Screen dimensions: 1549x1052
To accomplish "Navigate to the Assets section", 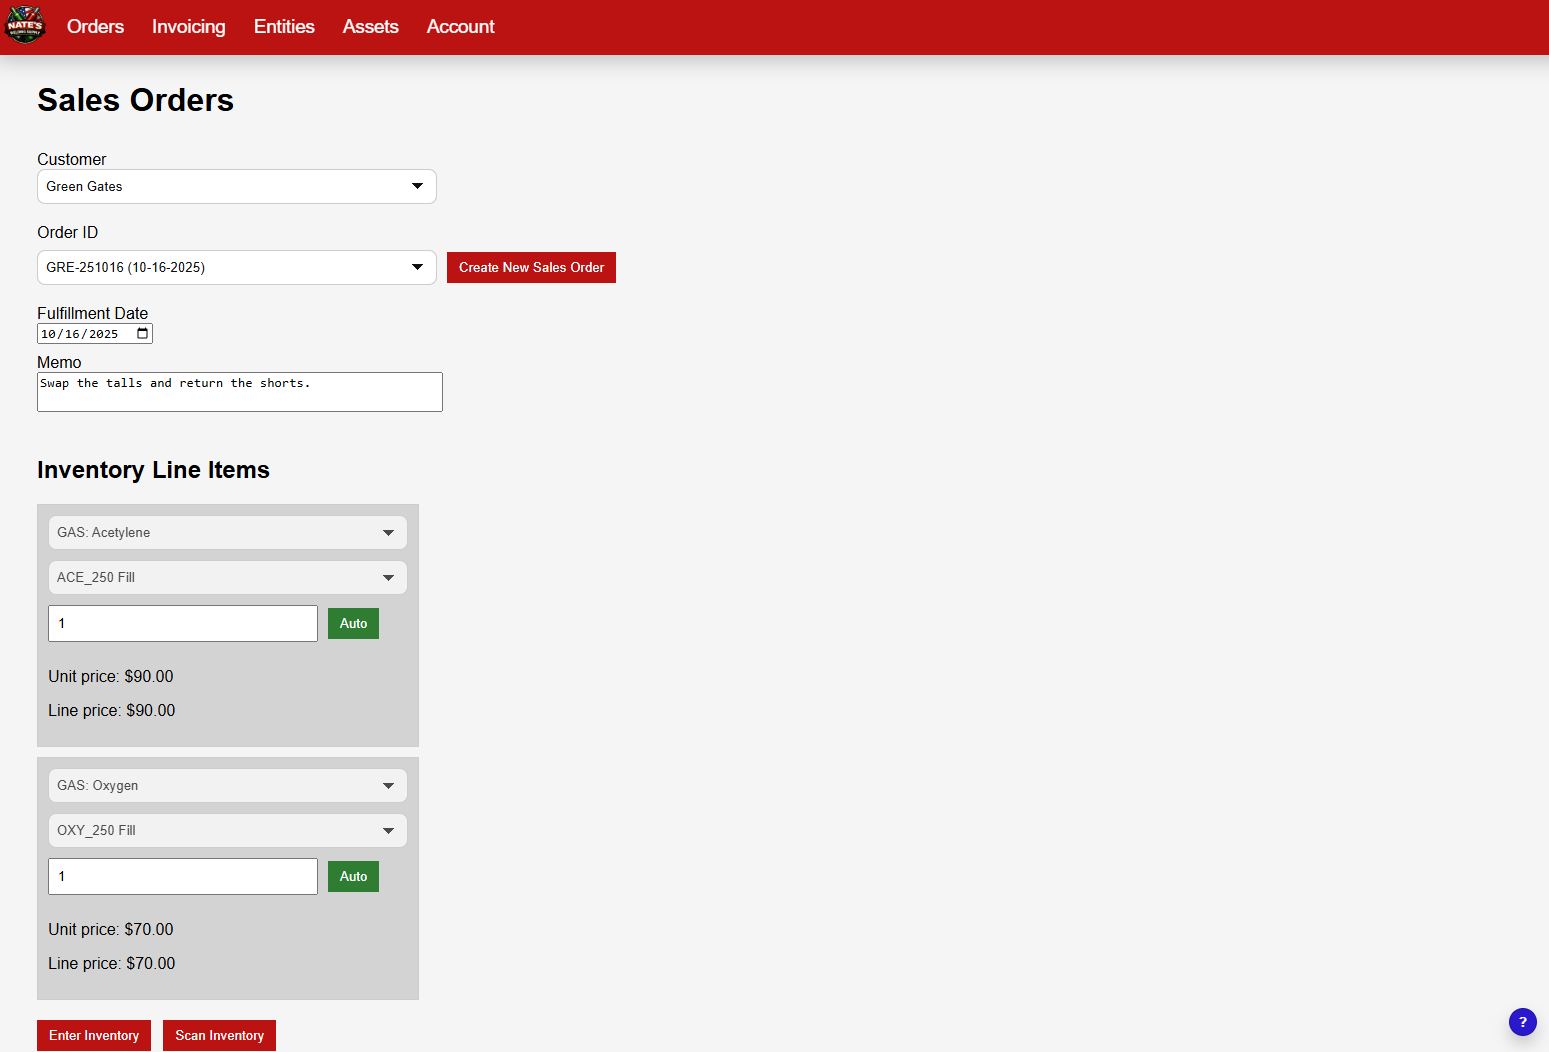I will pyautogui.click(x=370, y=27).
